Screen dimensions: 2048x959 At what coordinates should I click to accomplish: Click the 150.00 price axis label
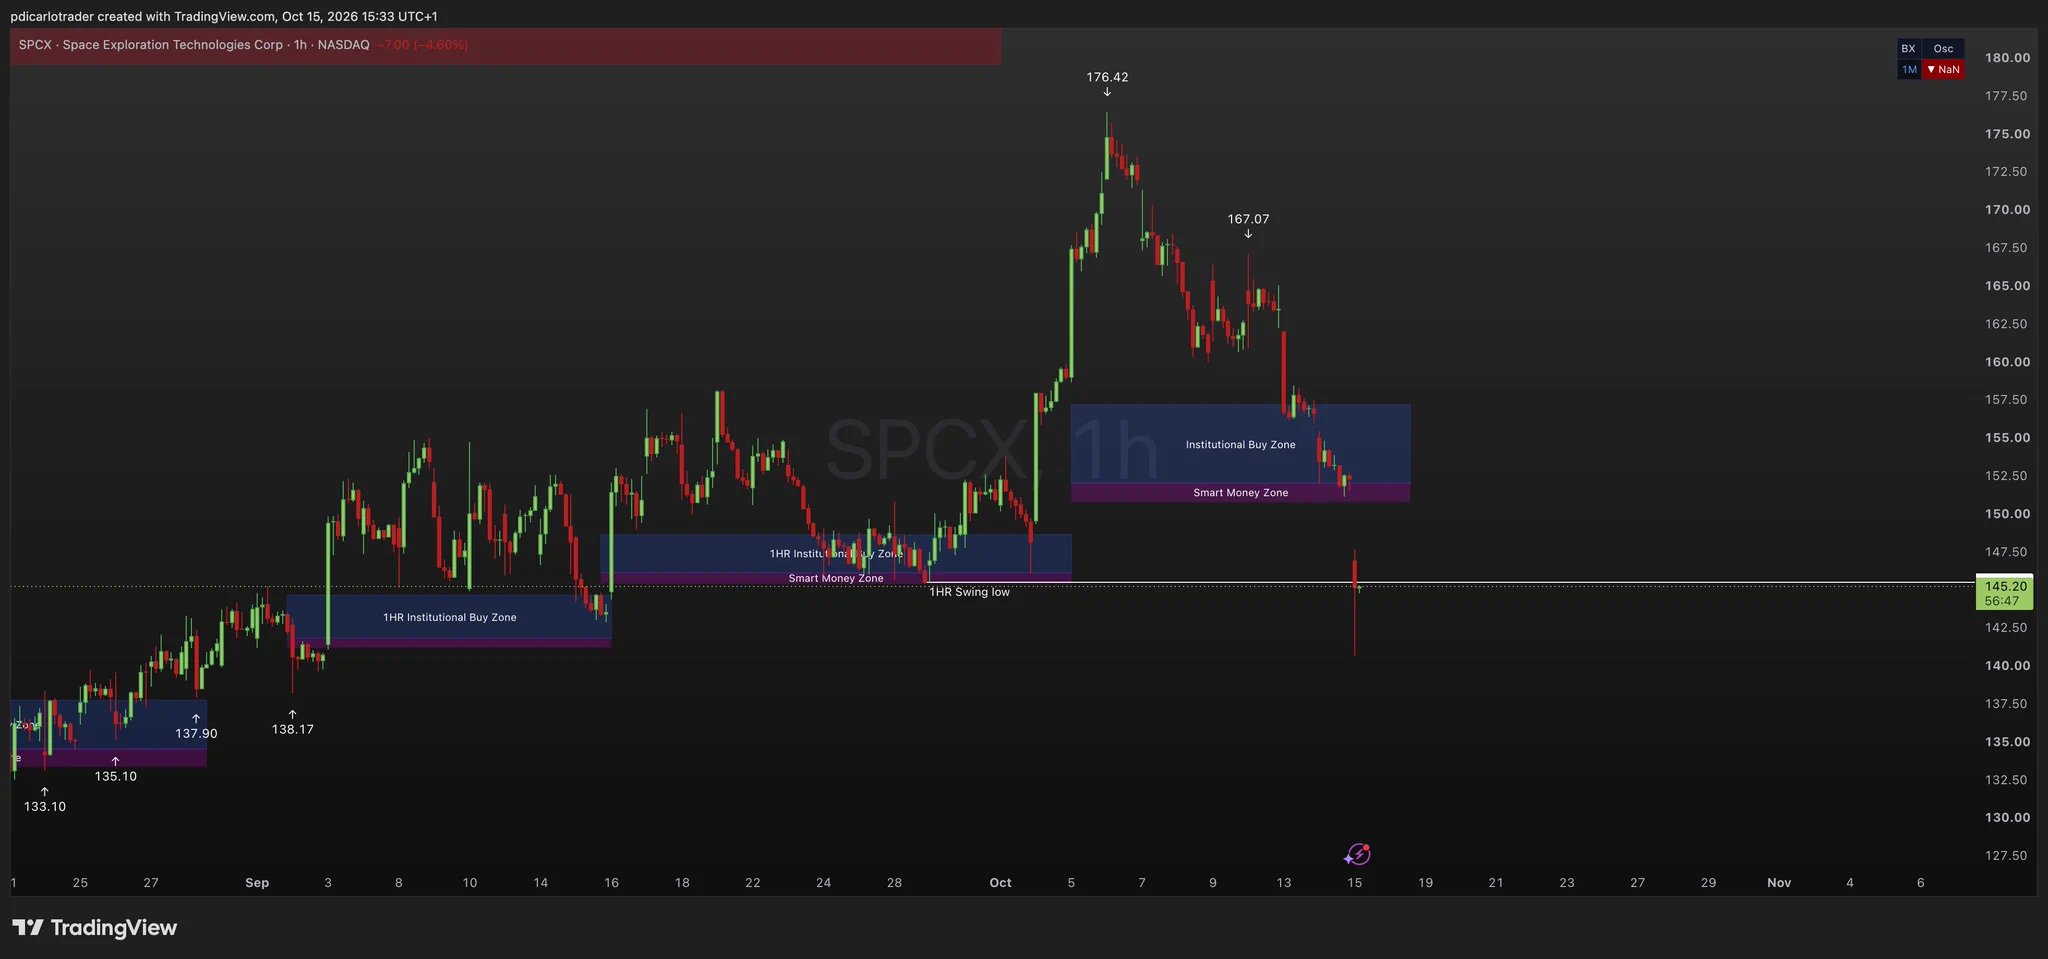2007,514
